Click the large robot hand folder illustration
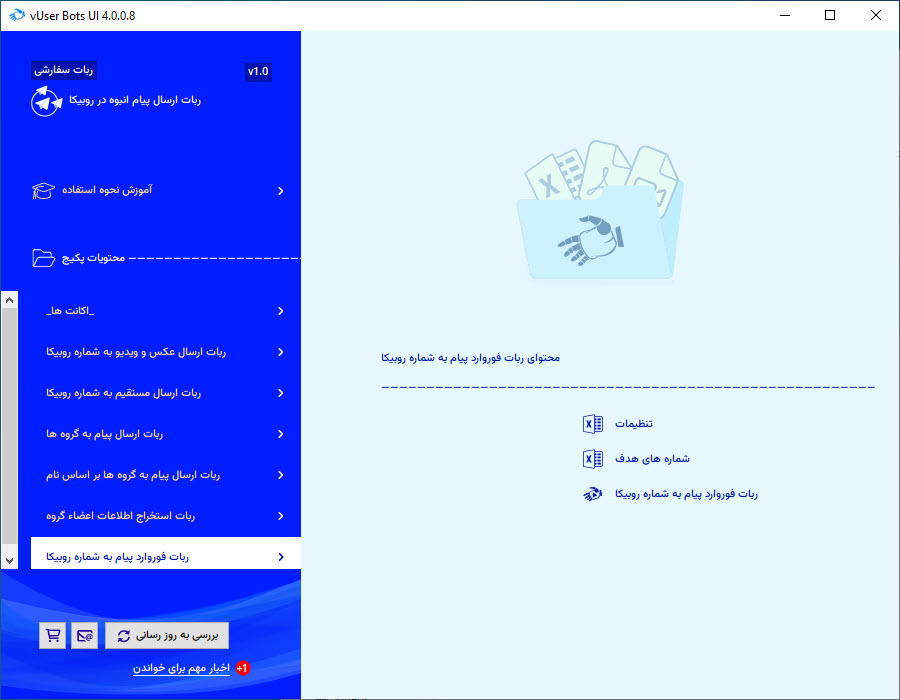The height and width of the screenshot is (700, 900). (600, 210)
